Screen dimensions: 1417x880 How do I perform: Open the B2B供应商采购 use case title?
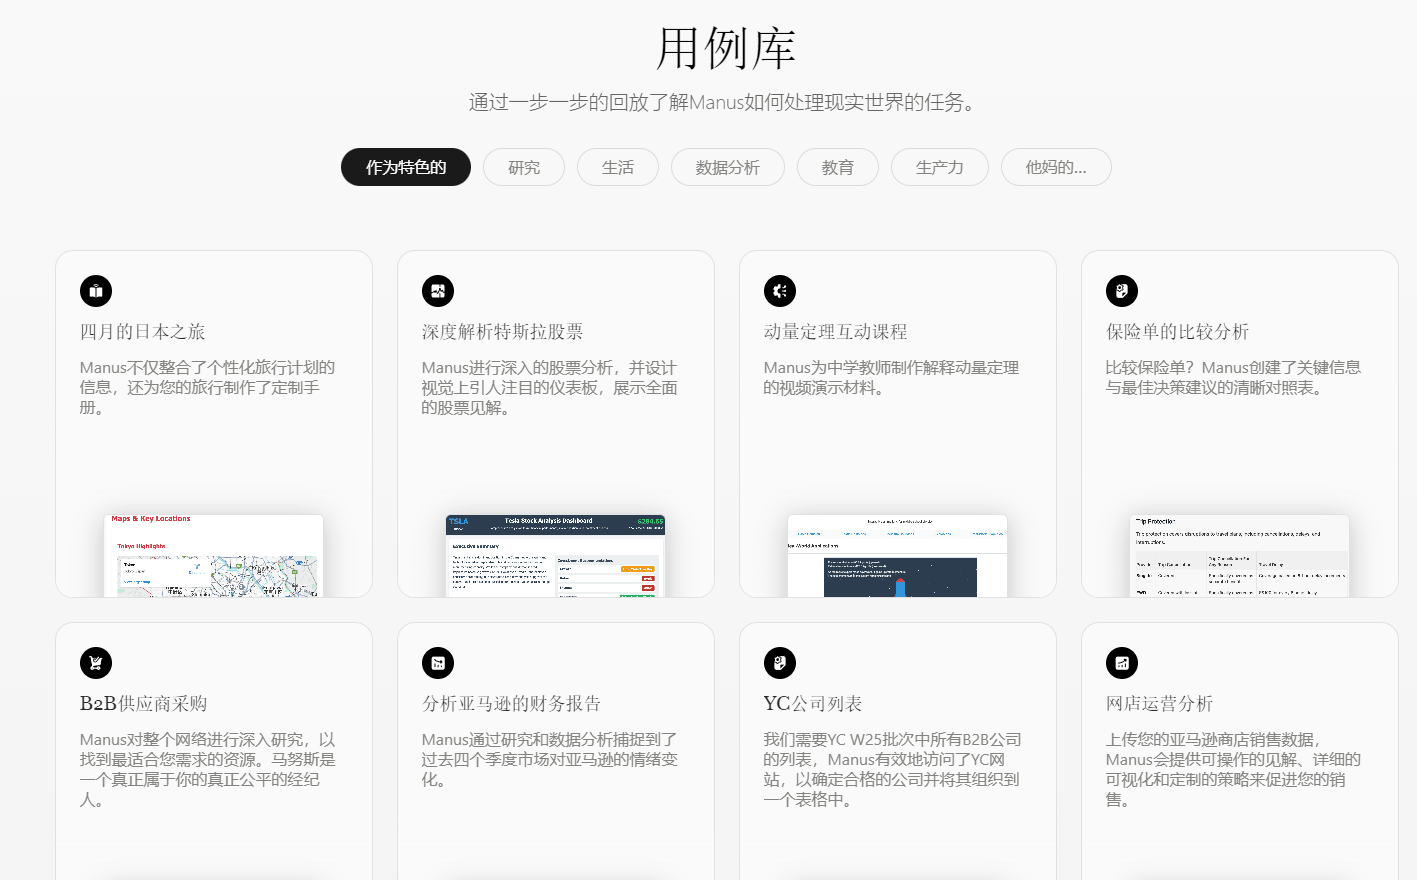pos(144,704)
